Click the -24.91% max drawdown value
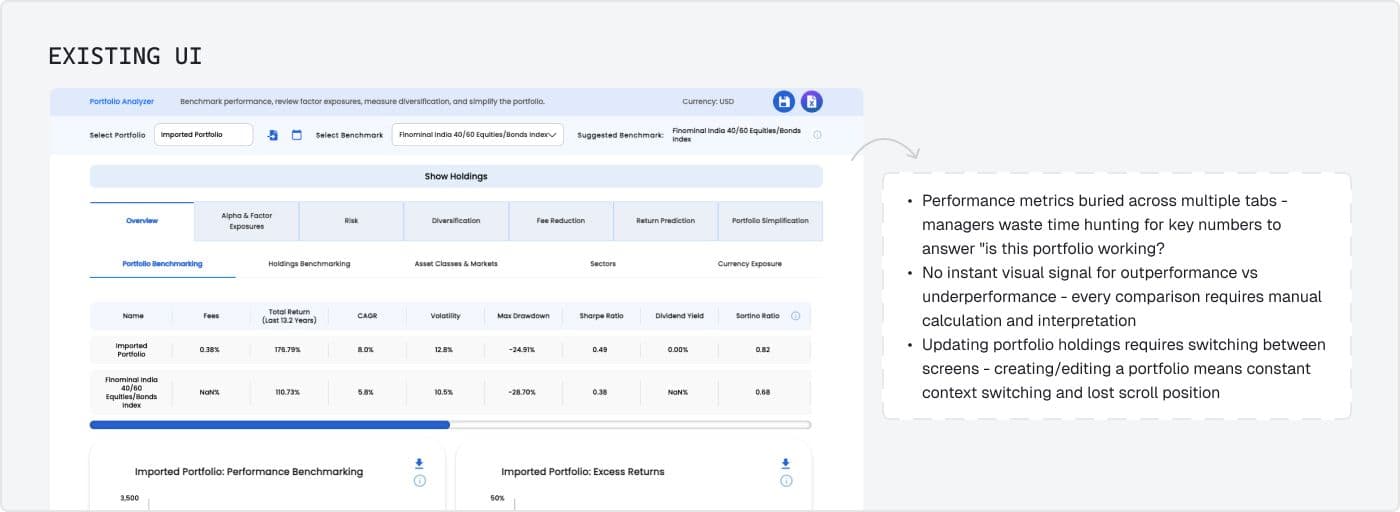 pyautogui.click(x=523, y=350)
